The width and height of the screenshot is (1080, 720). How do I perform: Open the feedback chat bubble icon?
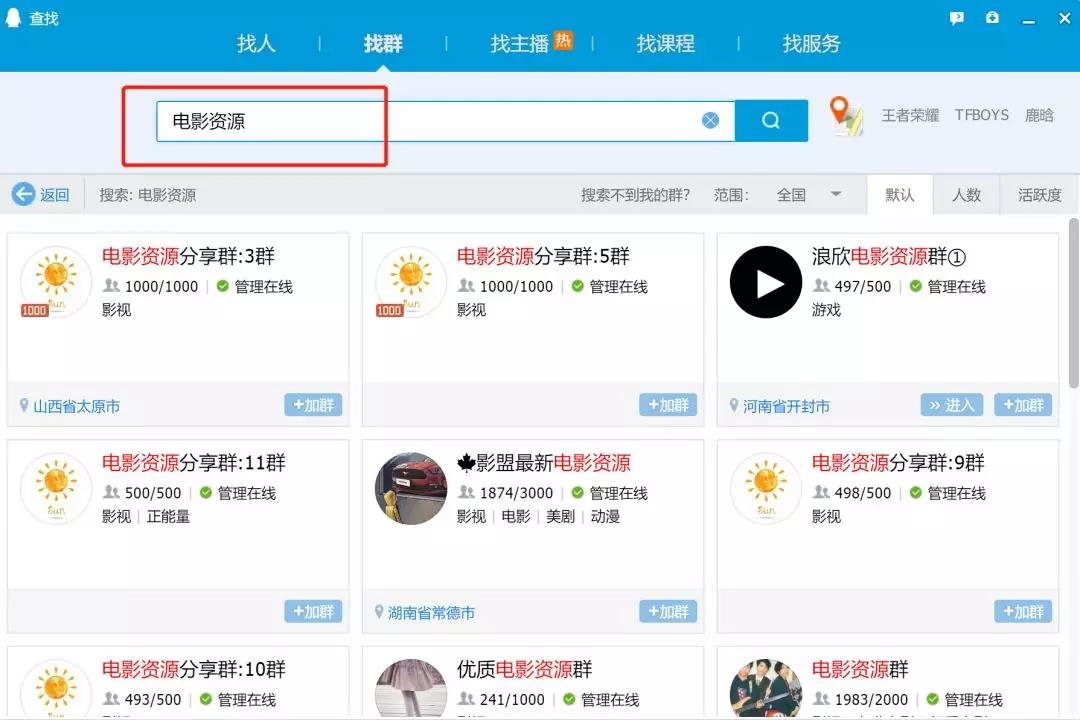point(957,18)
